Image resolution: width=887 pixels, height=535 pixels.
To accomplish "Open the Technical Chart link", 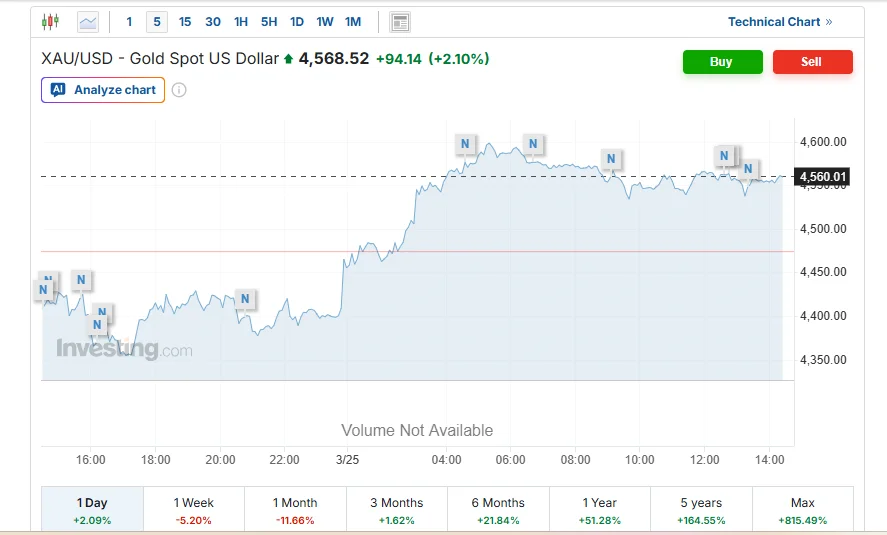I will click(780, 22).
